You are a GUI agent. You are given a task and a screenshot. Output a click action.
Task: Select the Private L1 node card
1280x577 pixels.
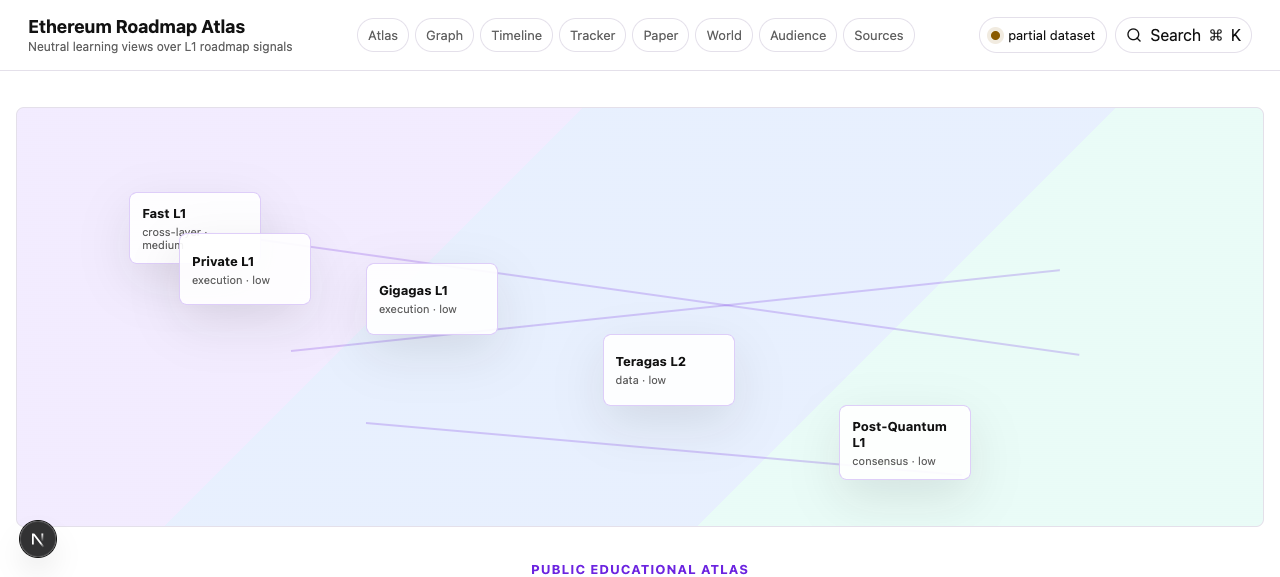click(x=245, y=269)
